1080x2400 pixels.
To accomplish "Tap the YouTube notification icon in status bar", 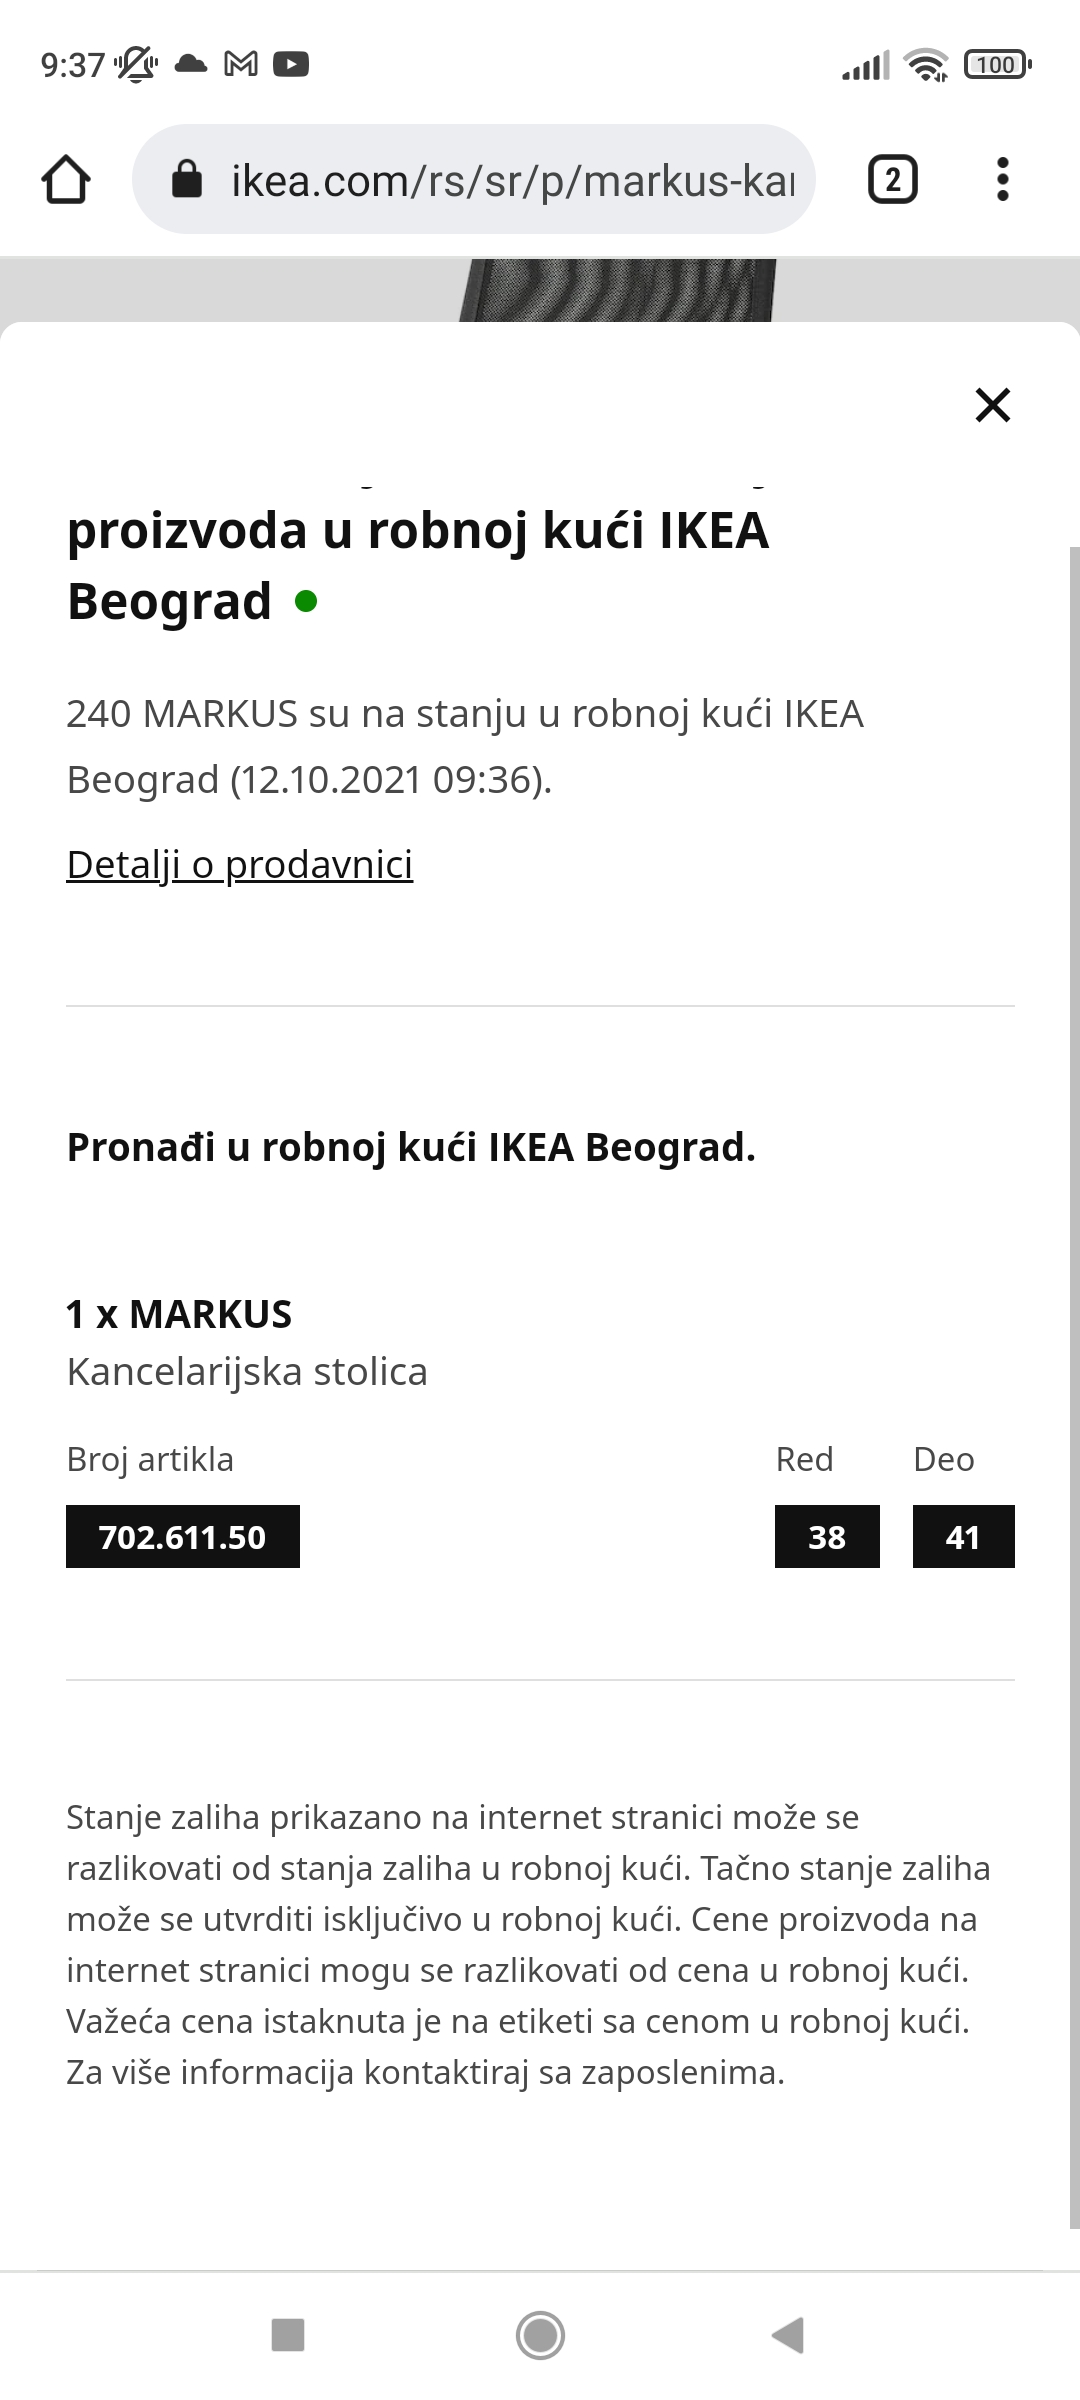I will 291,65.
